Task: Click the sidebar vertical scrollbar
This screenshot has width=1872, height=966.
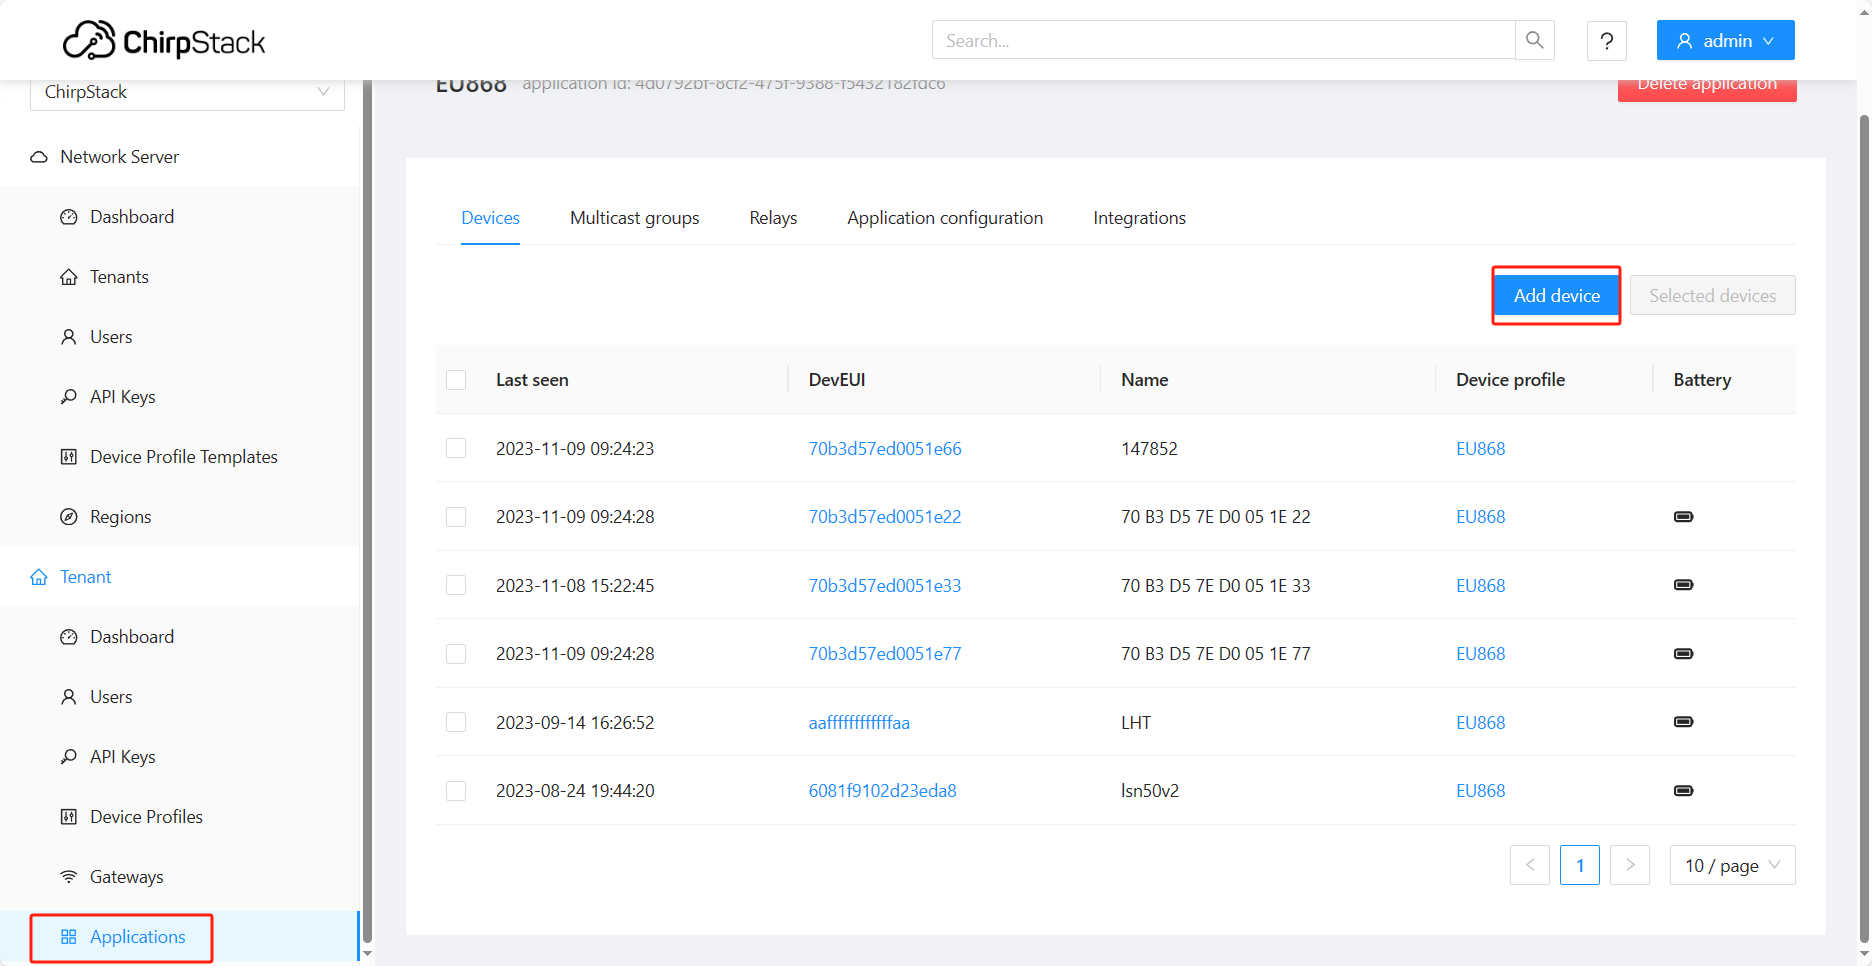Action: [367, 510]
